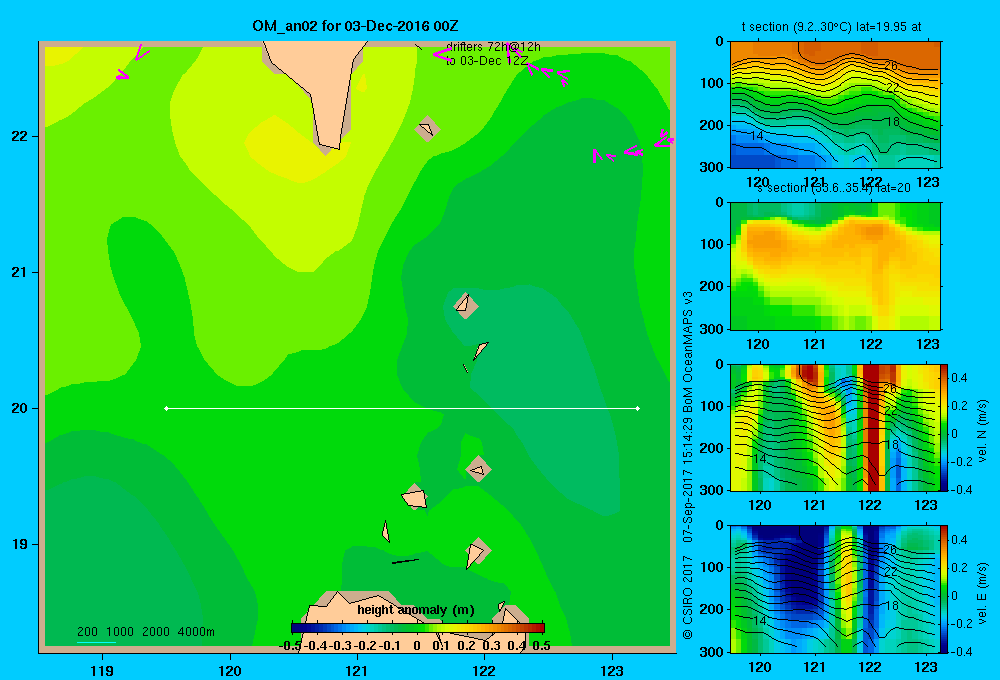This screenshot has width=1000, height=680.
Task: Click the -0.4 tick on vel. N color bar
Action: click(x=960, y=490)
